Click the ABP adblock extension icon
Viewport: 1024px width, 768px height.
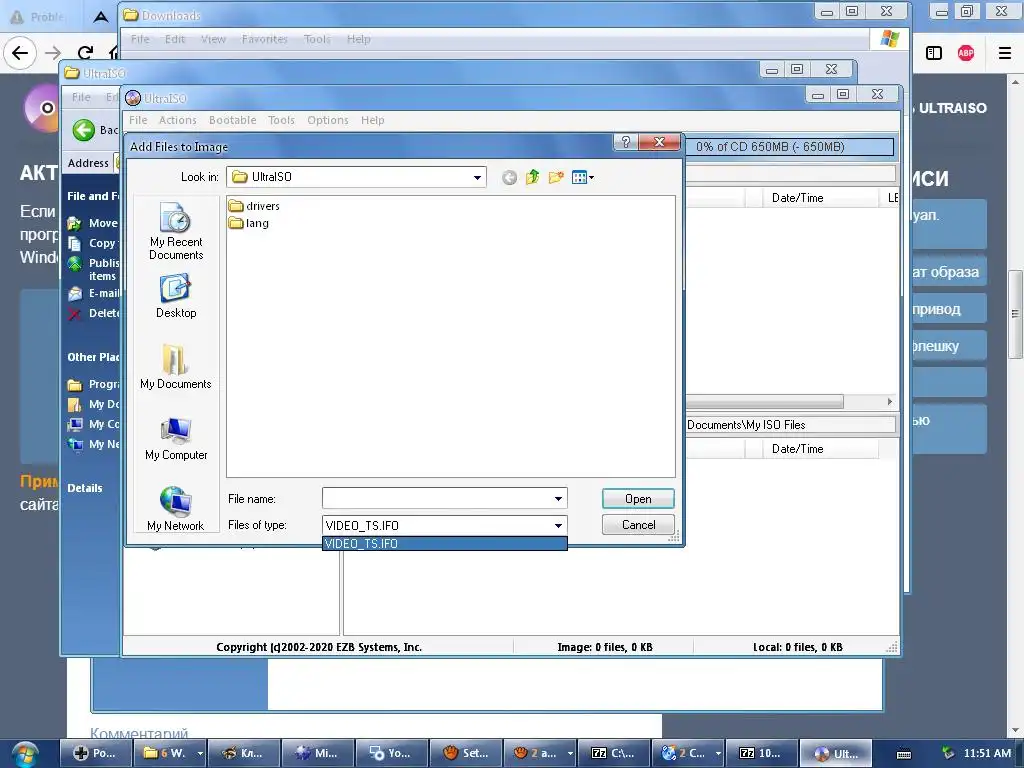tap(966, 53)
